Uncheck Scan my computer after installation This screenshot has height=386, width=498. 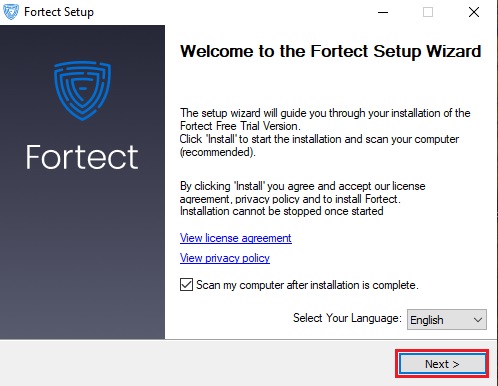(x=186, y=285)
